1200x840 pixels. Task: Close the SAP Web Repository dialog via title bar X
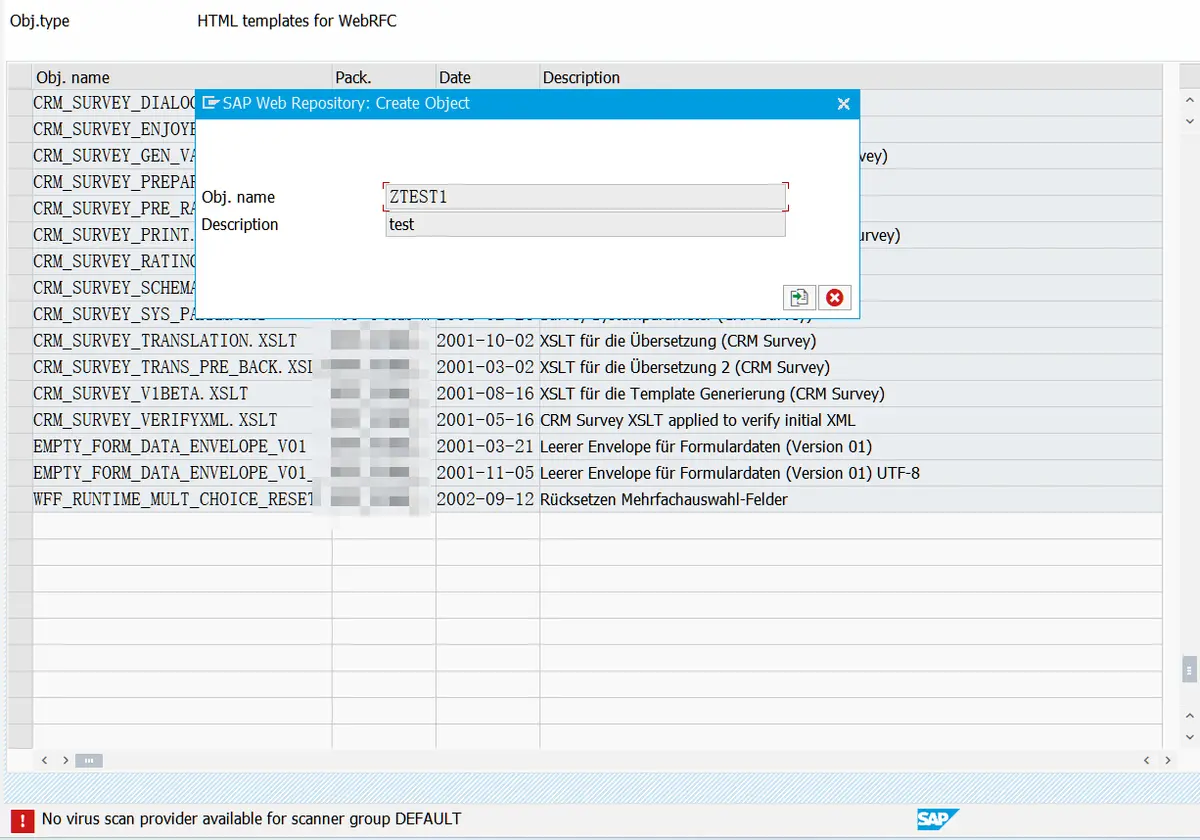point(843,103)
